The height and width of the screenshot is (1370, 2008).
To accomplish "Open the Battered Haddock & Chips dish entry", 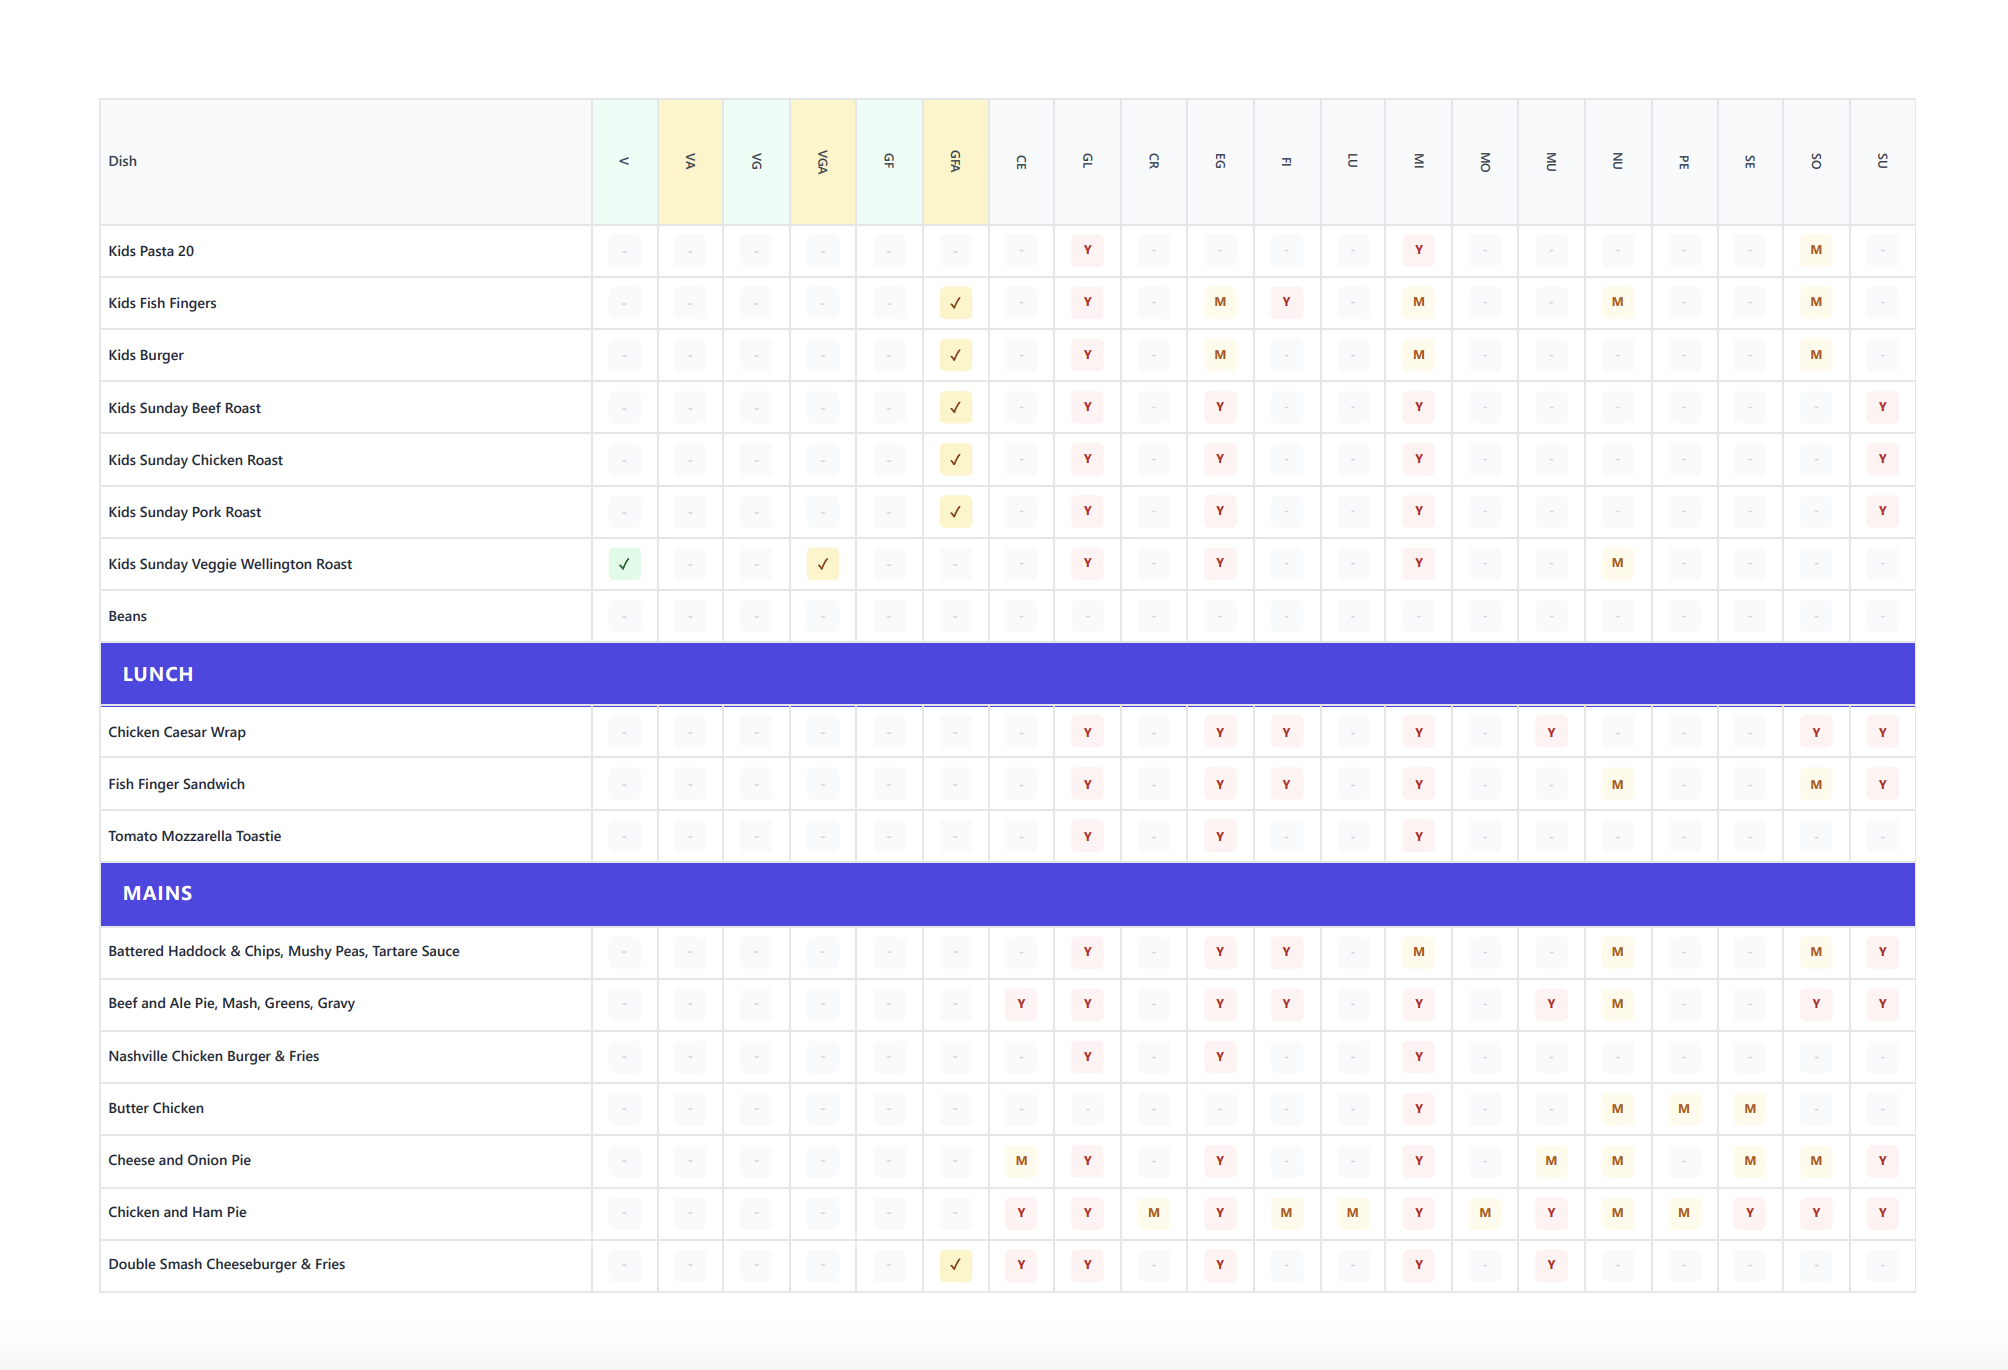I will (x=284, y=951).
